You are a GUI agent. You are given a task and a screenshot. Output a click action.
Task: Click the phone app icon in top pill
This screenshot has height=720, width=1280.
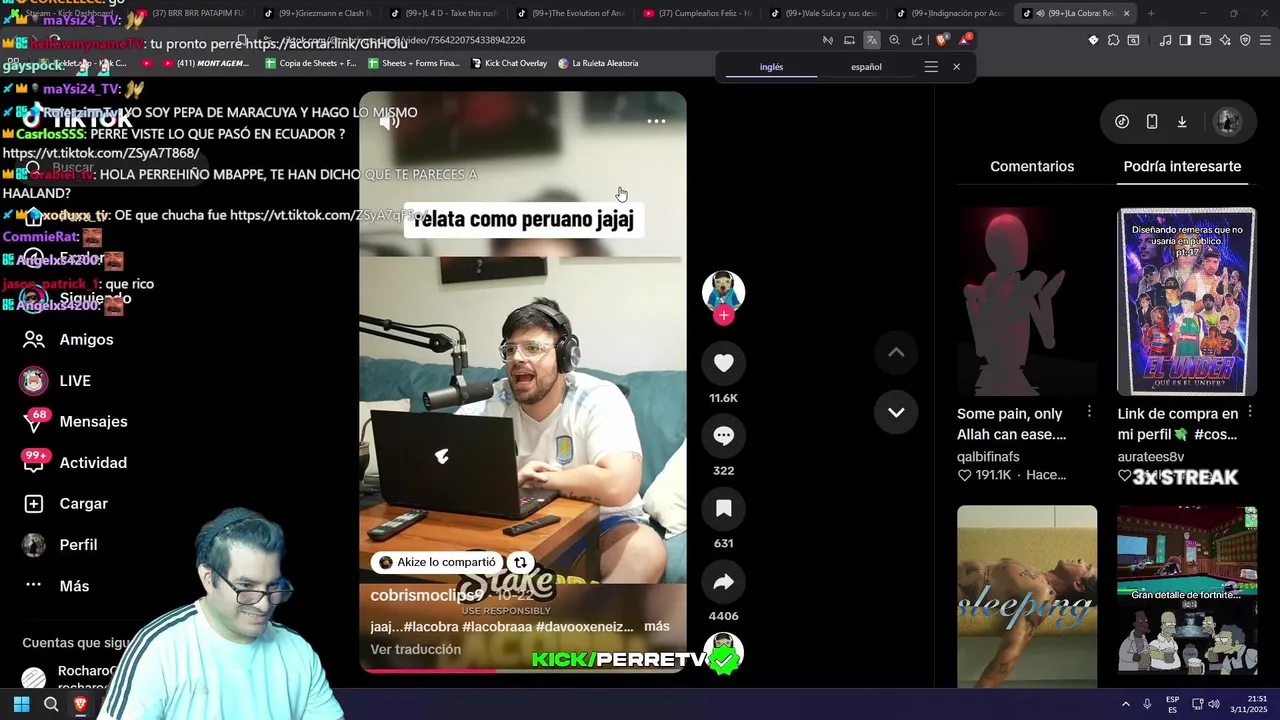[1152, 121]
